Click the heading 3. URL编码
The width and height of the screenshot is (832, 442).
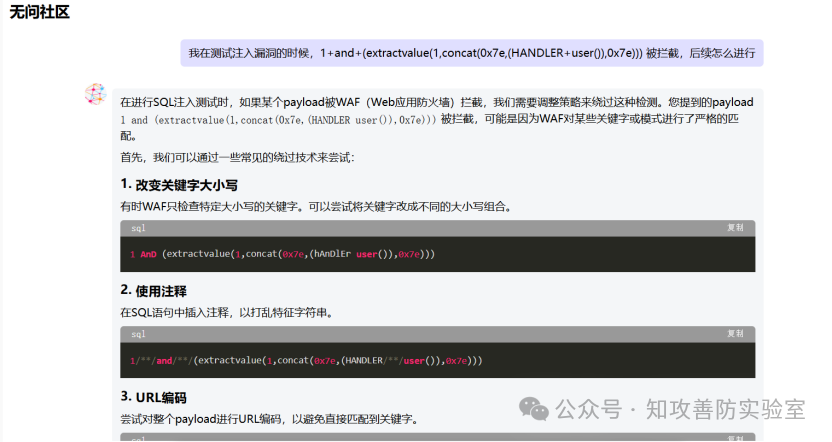(153, 397)
